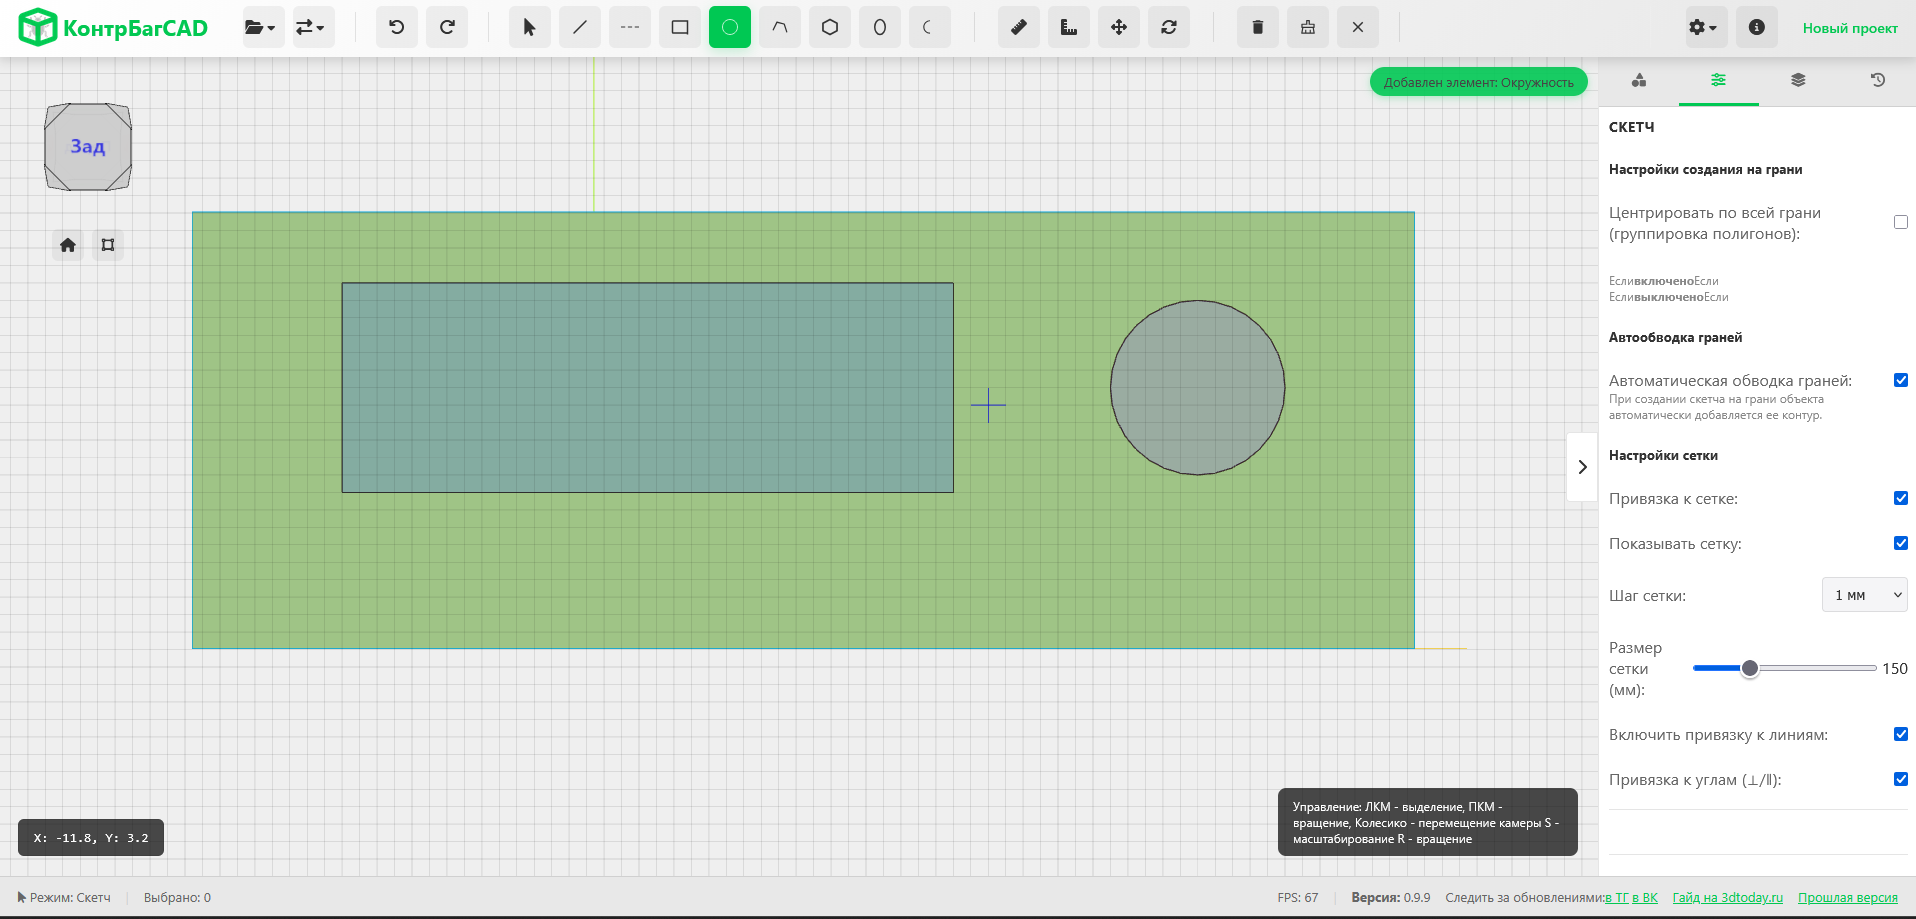Open the history panel tab

coord(1877,80)
